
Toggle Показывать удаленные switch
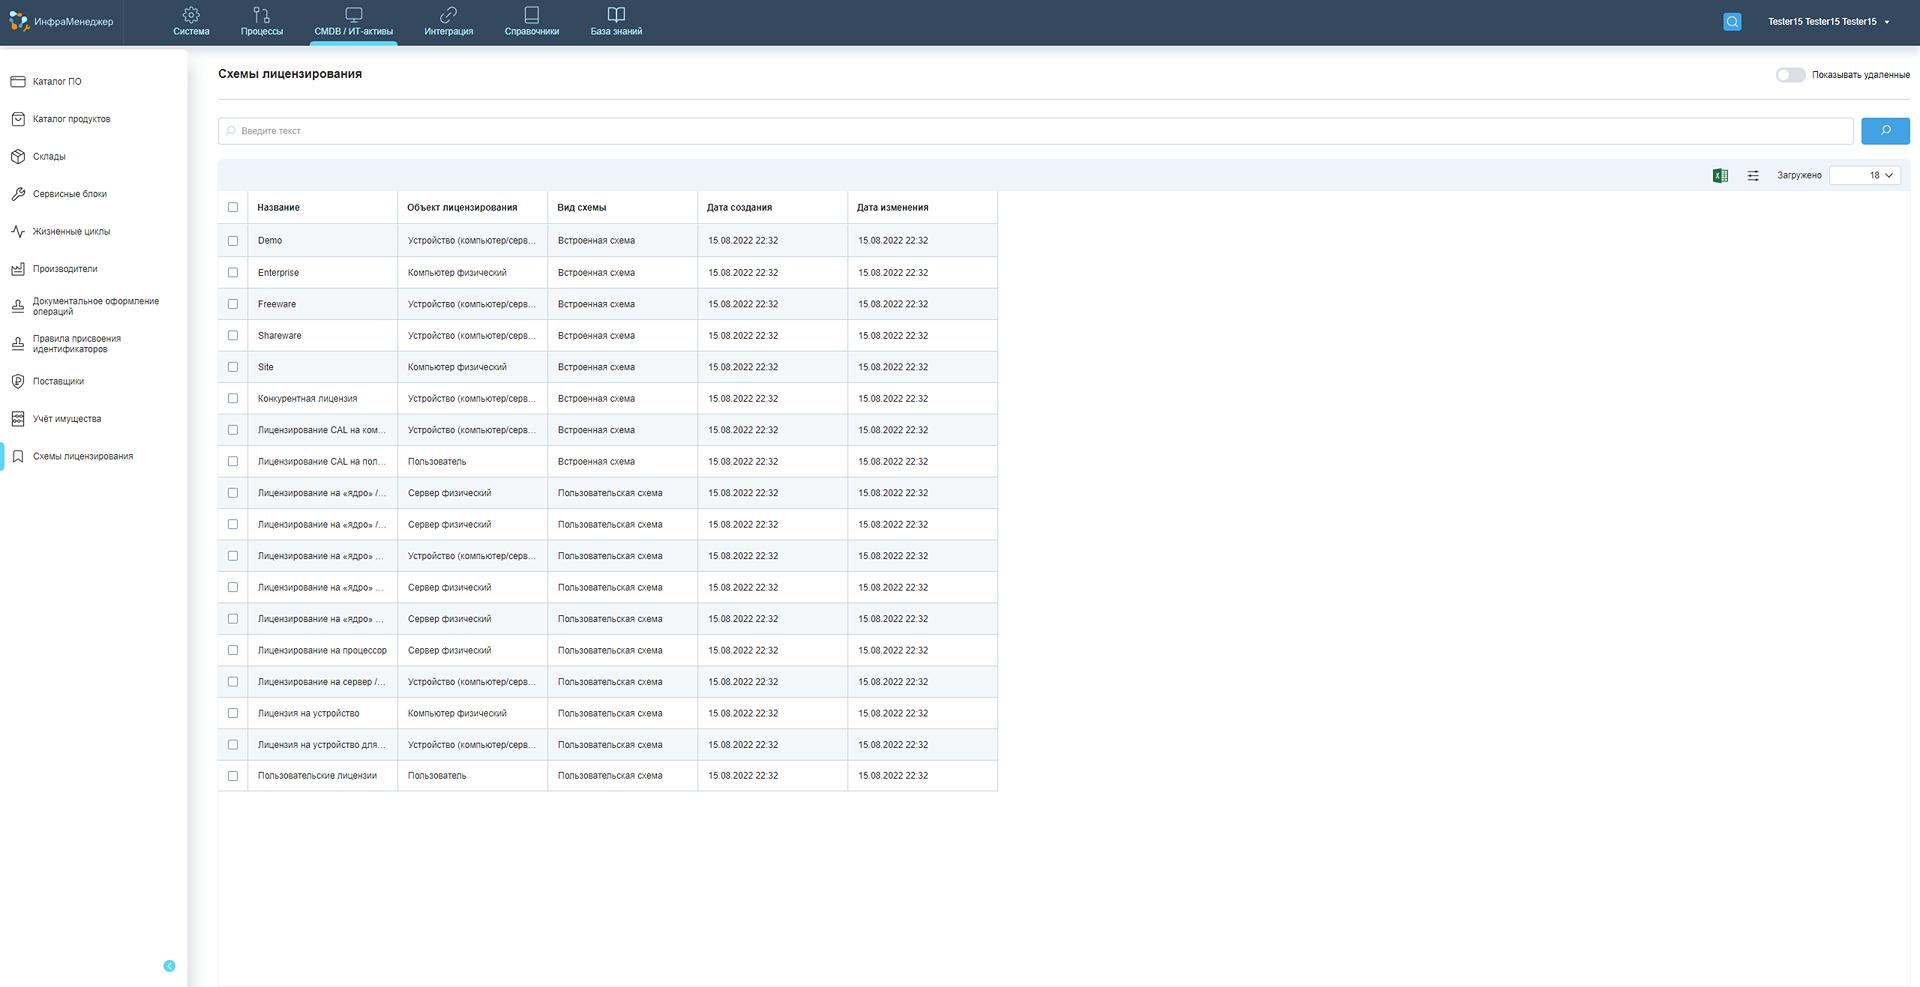click(1790, 75)
